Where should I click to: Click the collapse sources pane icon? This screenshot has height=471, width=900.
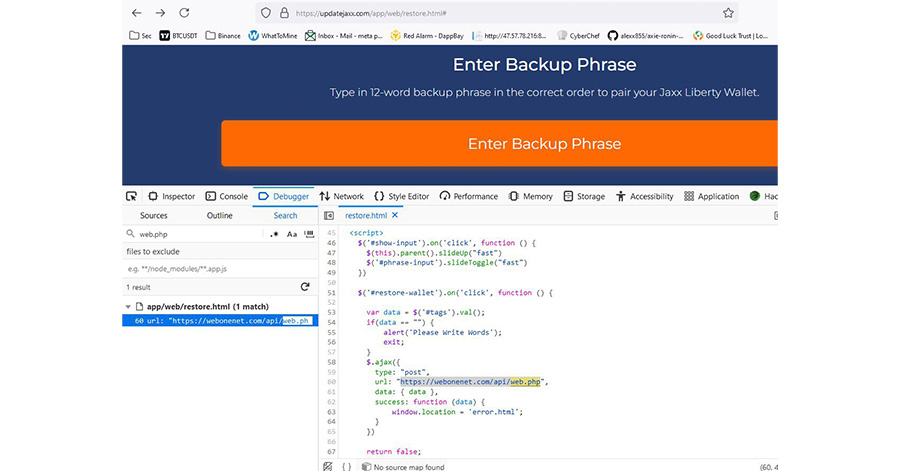329,216
